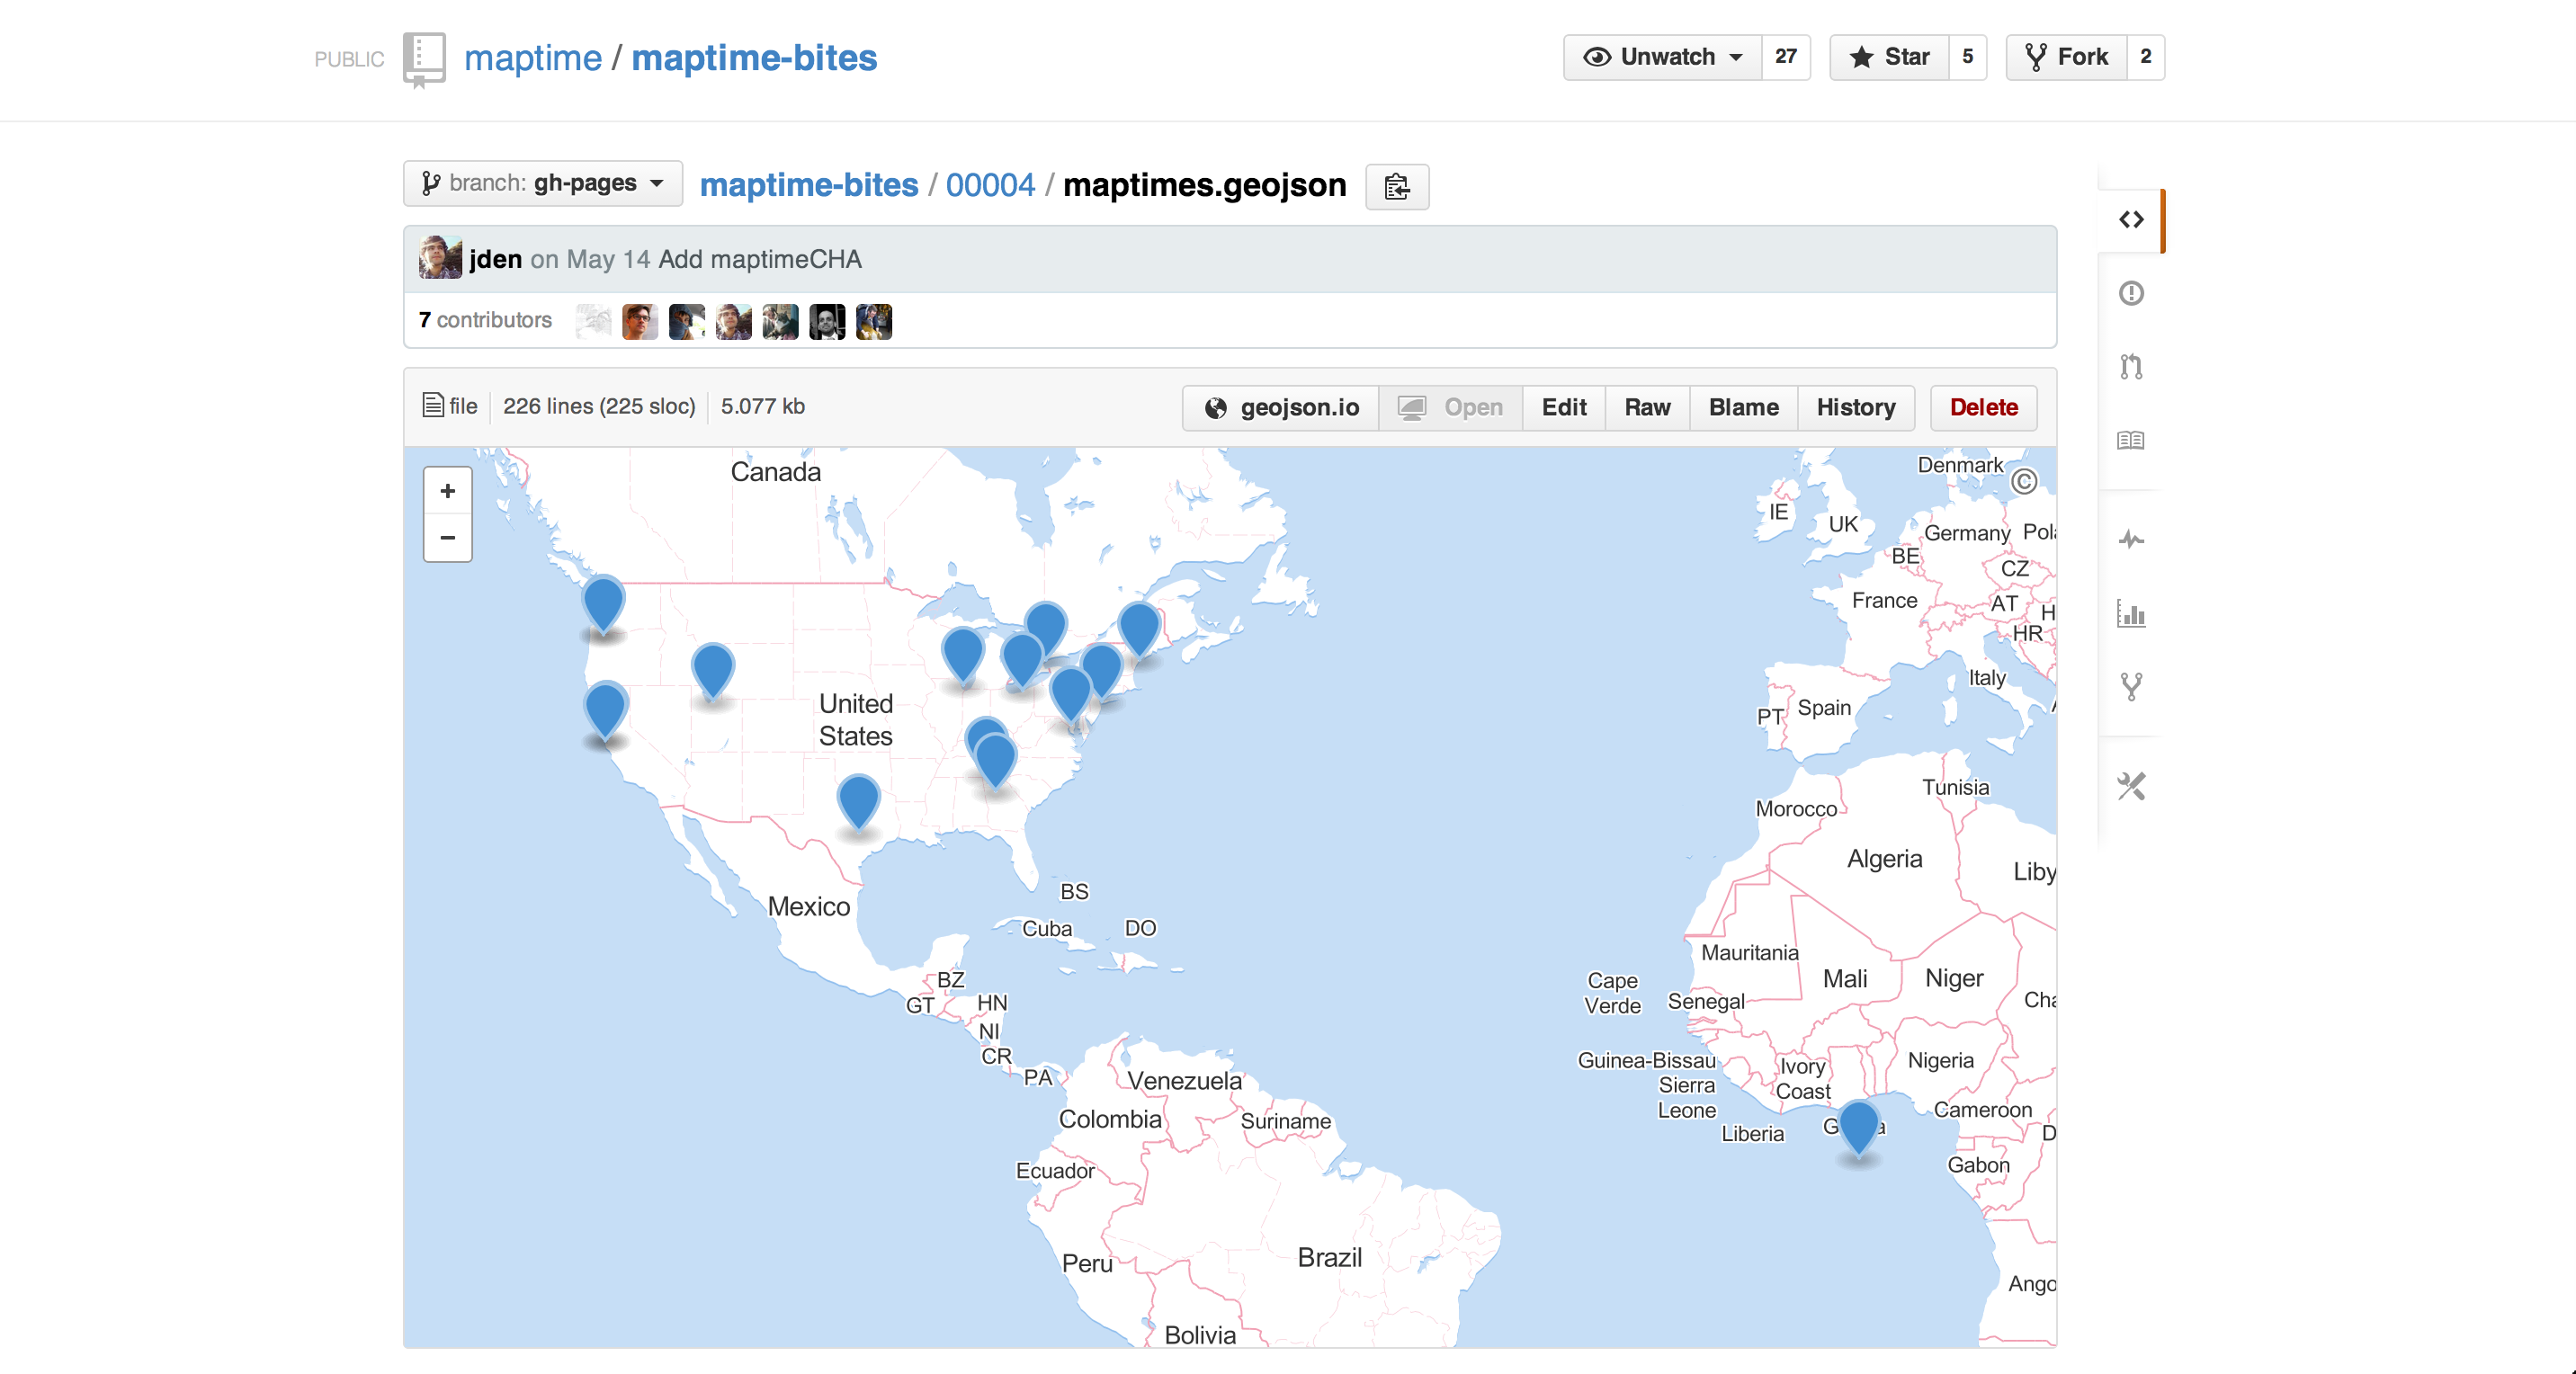Zoom out on the map
The image size is (2576, 1374).
pos(448,538)
